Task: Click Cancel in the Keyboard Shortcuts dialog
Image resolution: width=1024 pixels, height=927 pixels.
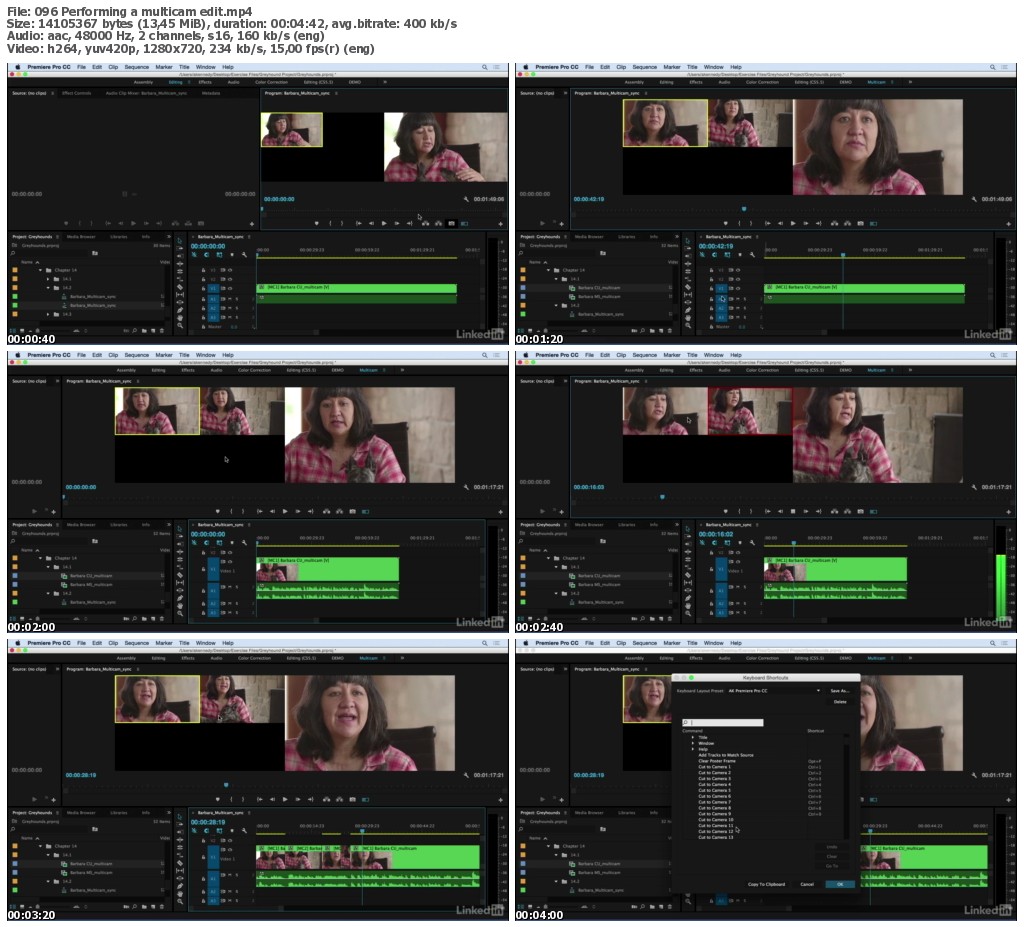Action: 807,884
